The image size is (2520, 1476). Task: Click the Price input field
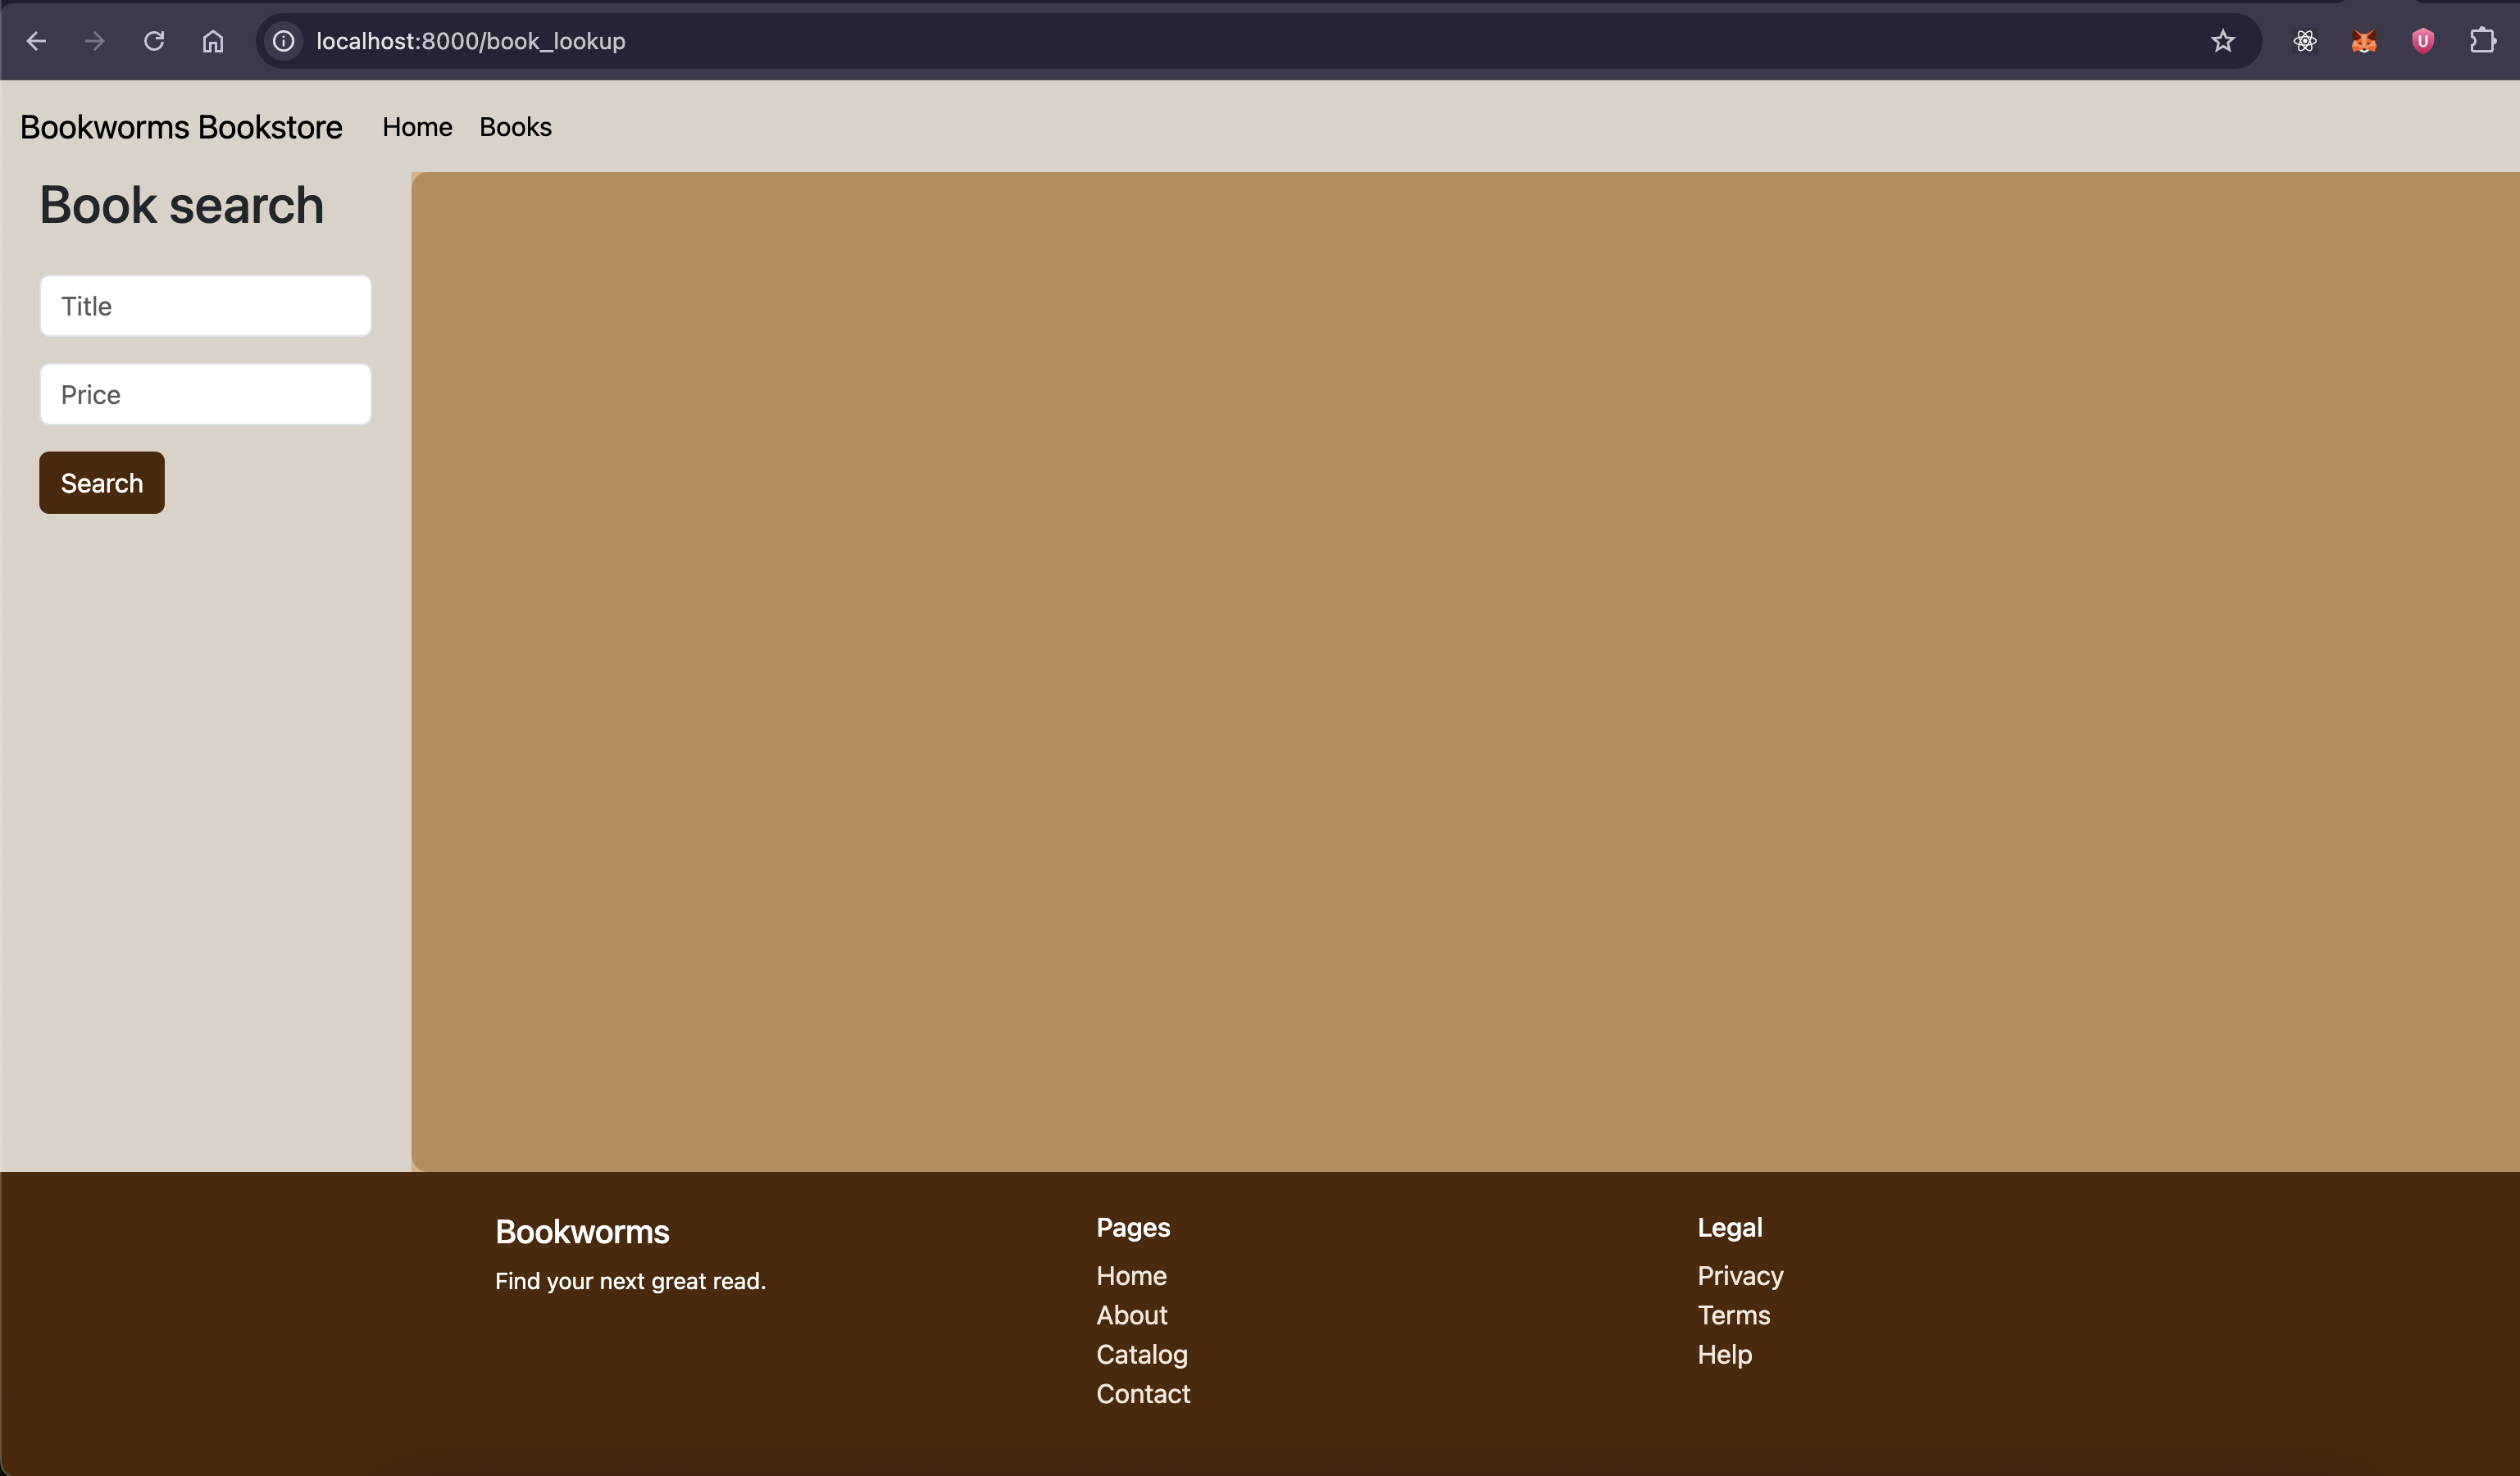coord(205,394)
